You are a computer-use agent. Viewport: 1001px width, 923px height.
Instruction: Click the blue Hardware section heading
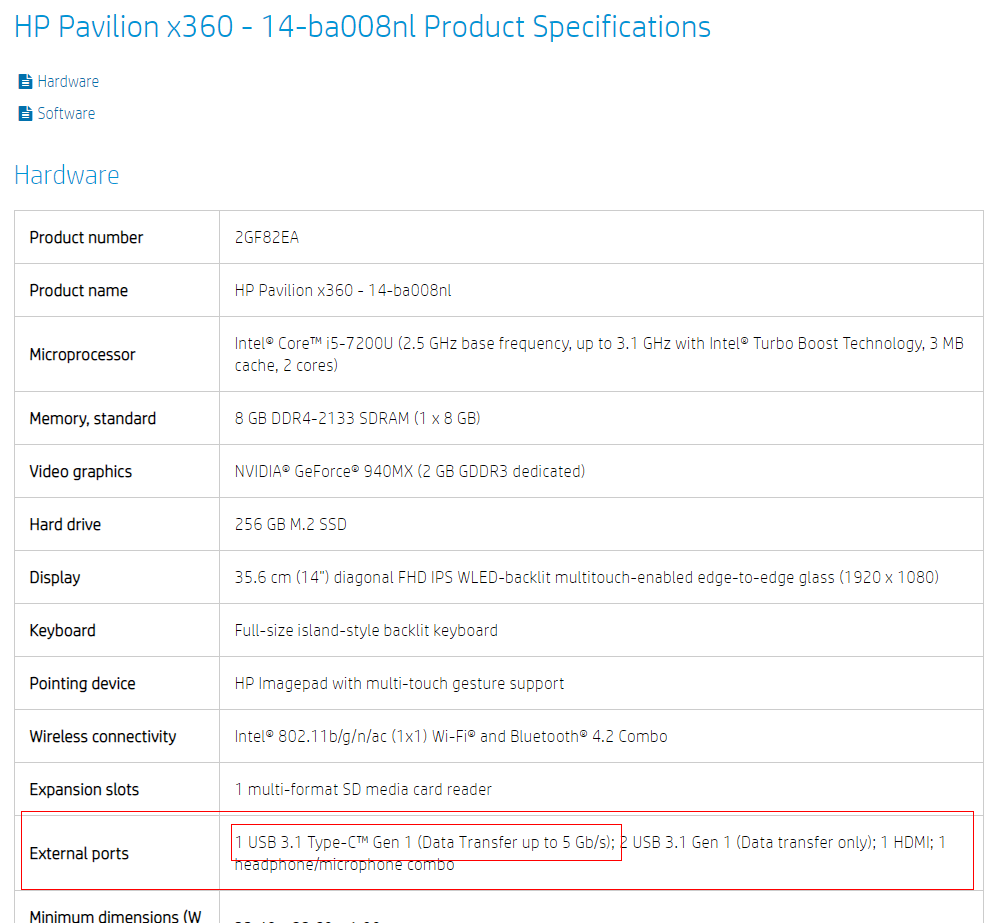[66, 175]
